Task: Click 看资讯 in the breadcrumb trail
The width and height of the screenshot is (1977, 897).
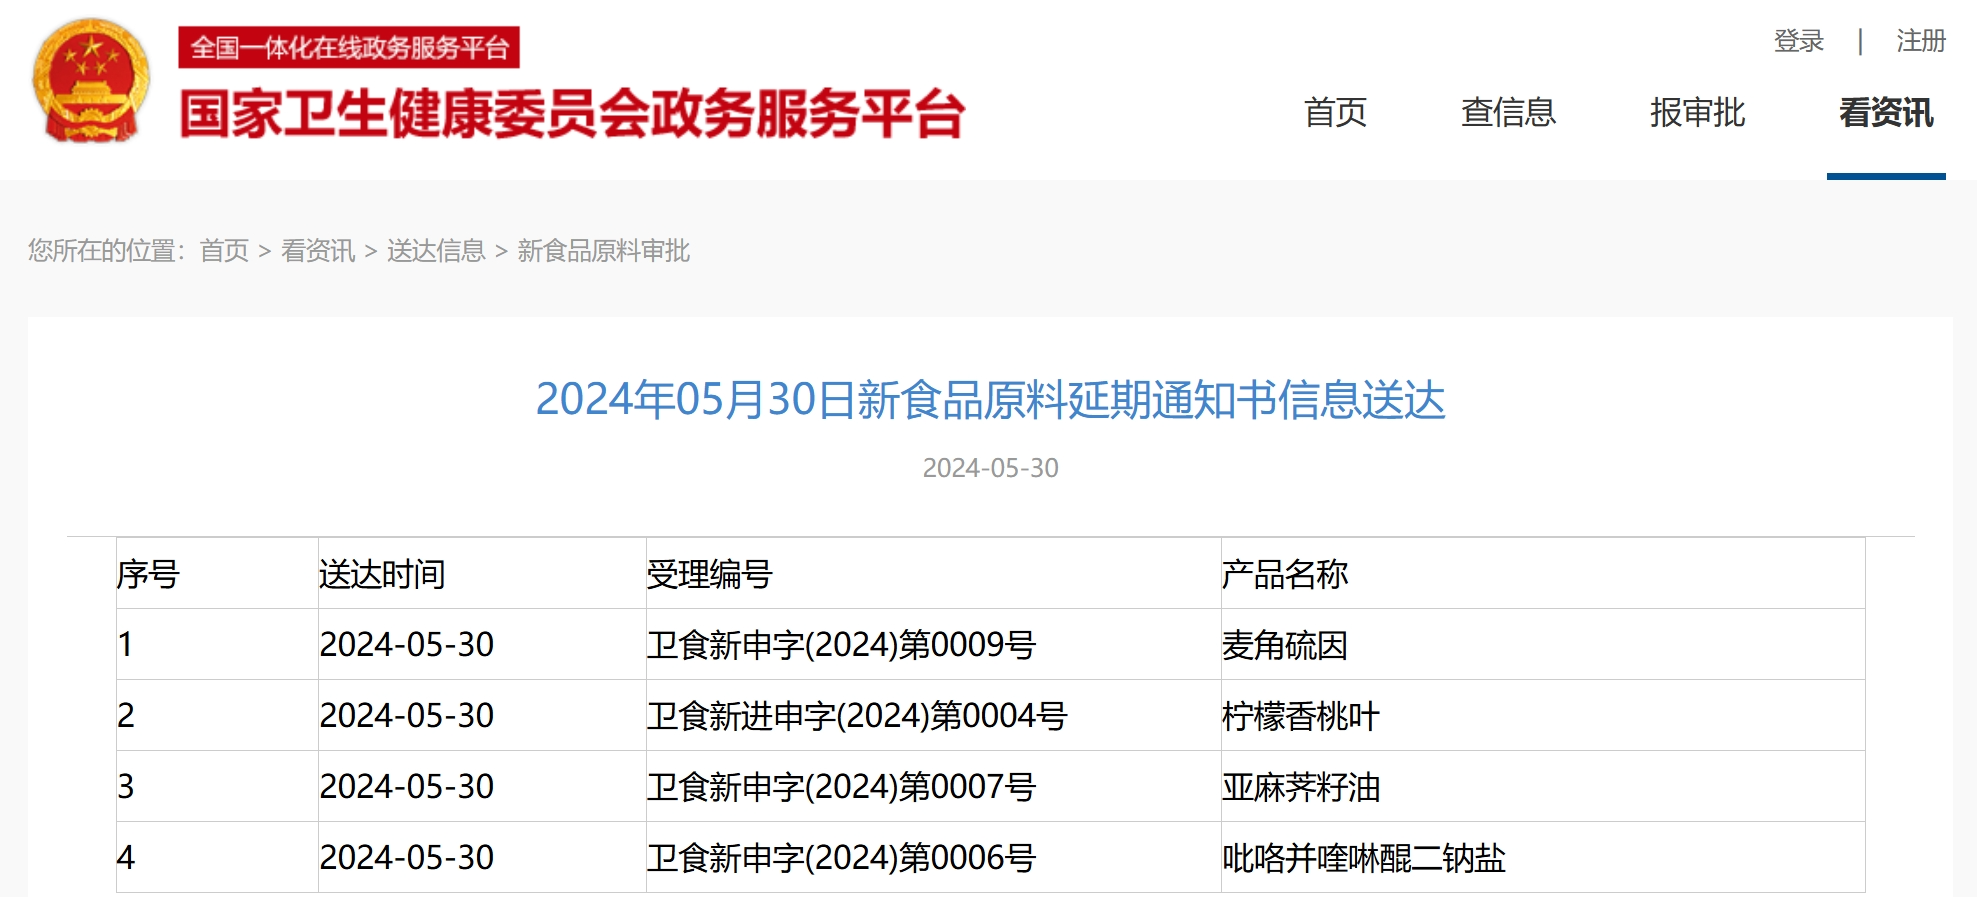Action: click(x=318, y=251)
